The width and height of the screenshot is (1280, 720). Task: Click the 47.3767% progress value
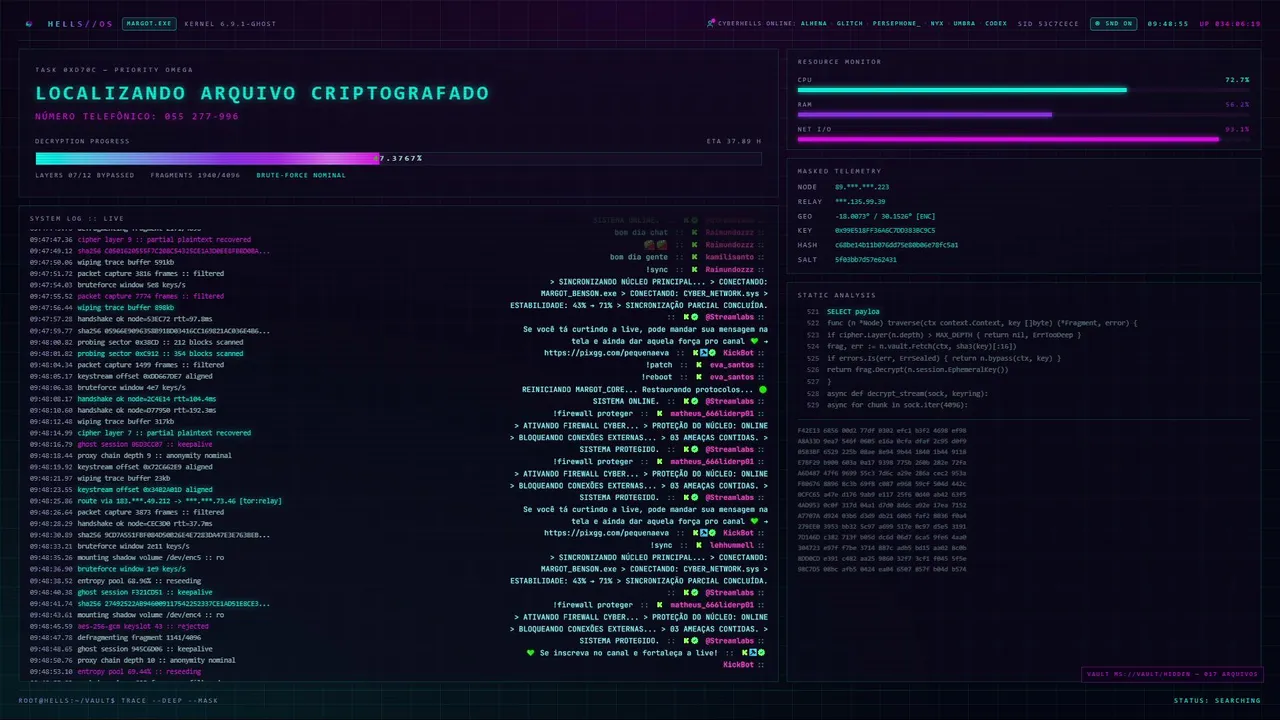click(x=399, y=158)
